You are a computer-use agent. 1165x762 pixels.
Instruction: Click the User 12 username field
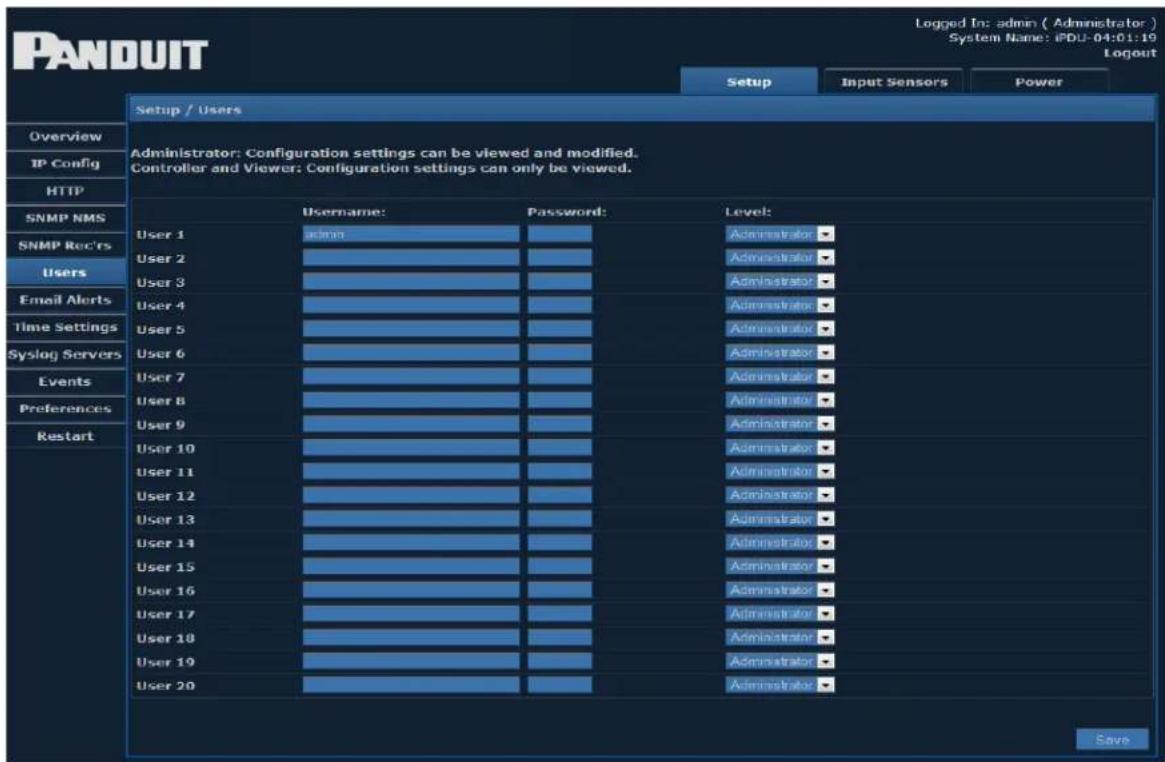[411, 495]
